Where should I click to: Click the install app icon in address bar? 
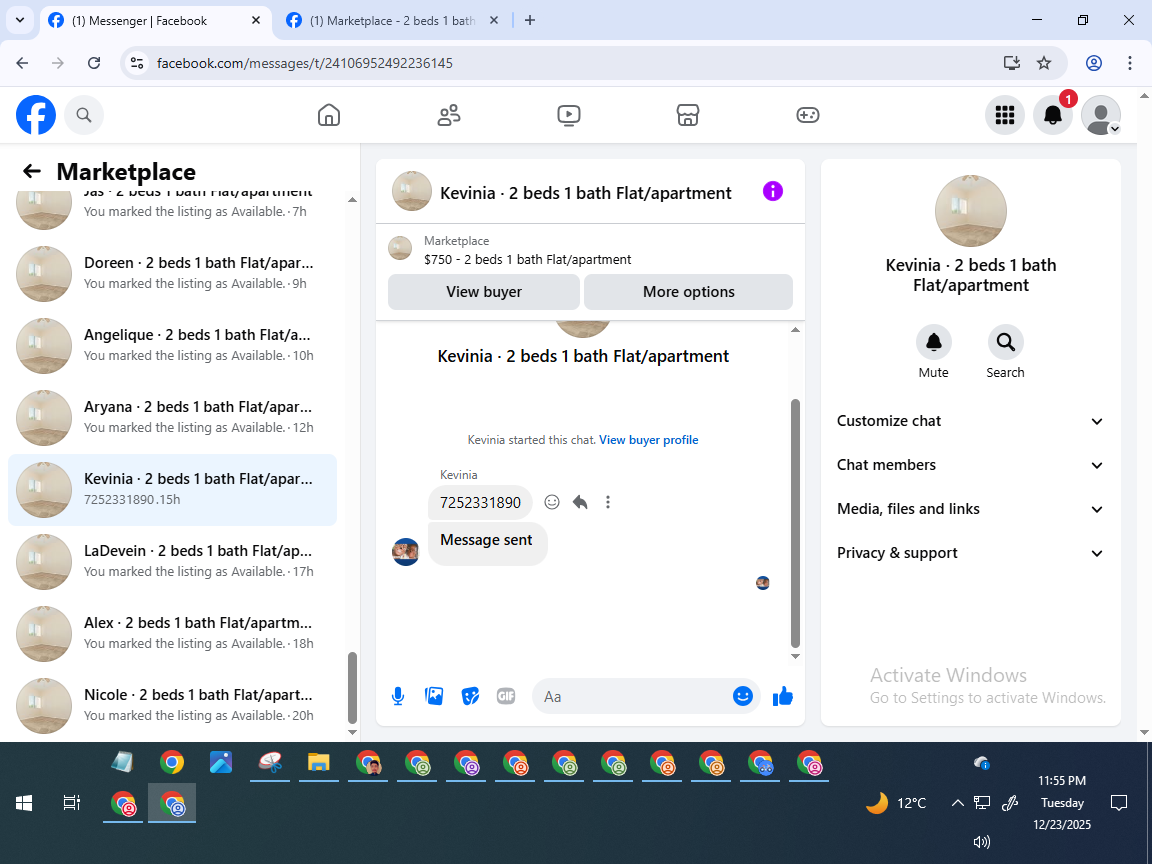tap(1012, 63)
